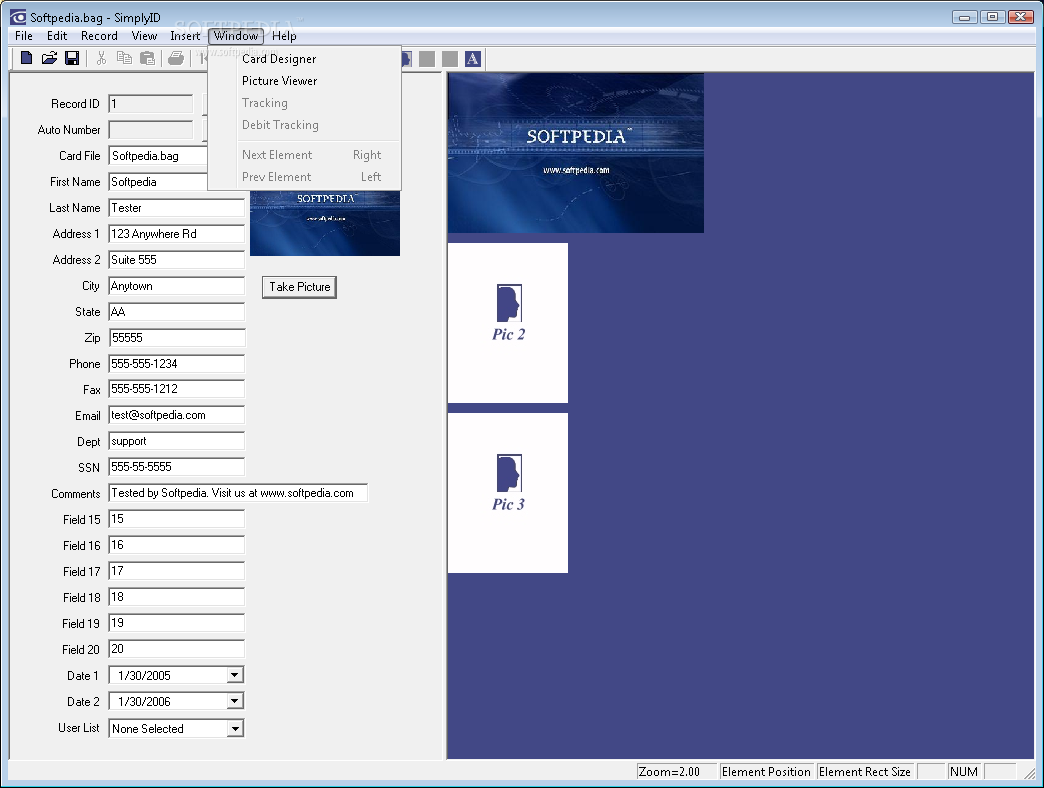Select the Pic 3 placeholder thumbnail

tap(508, 492)
